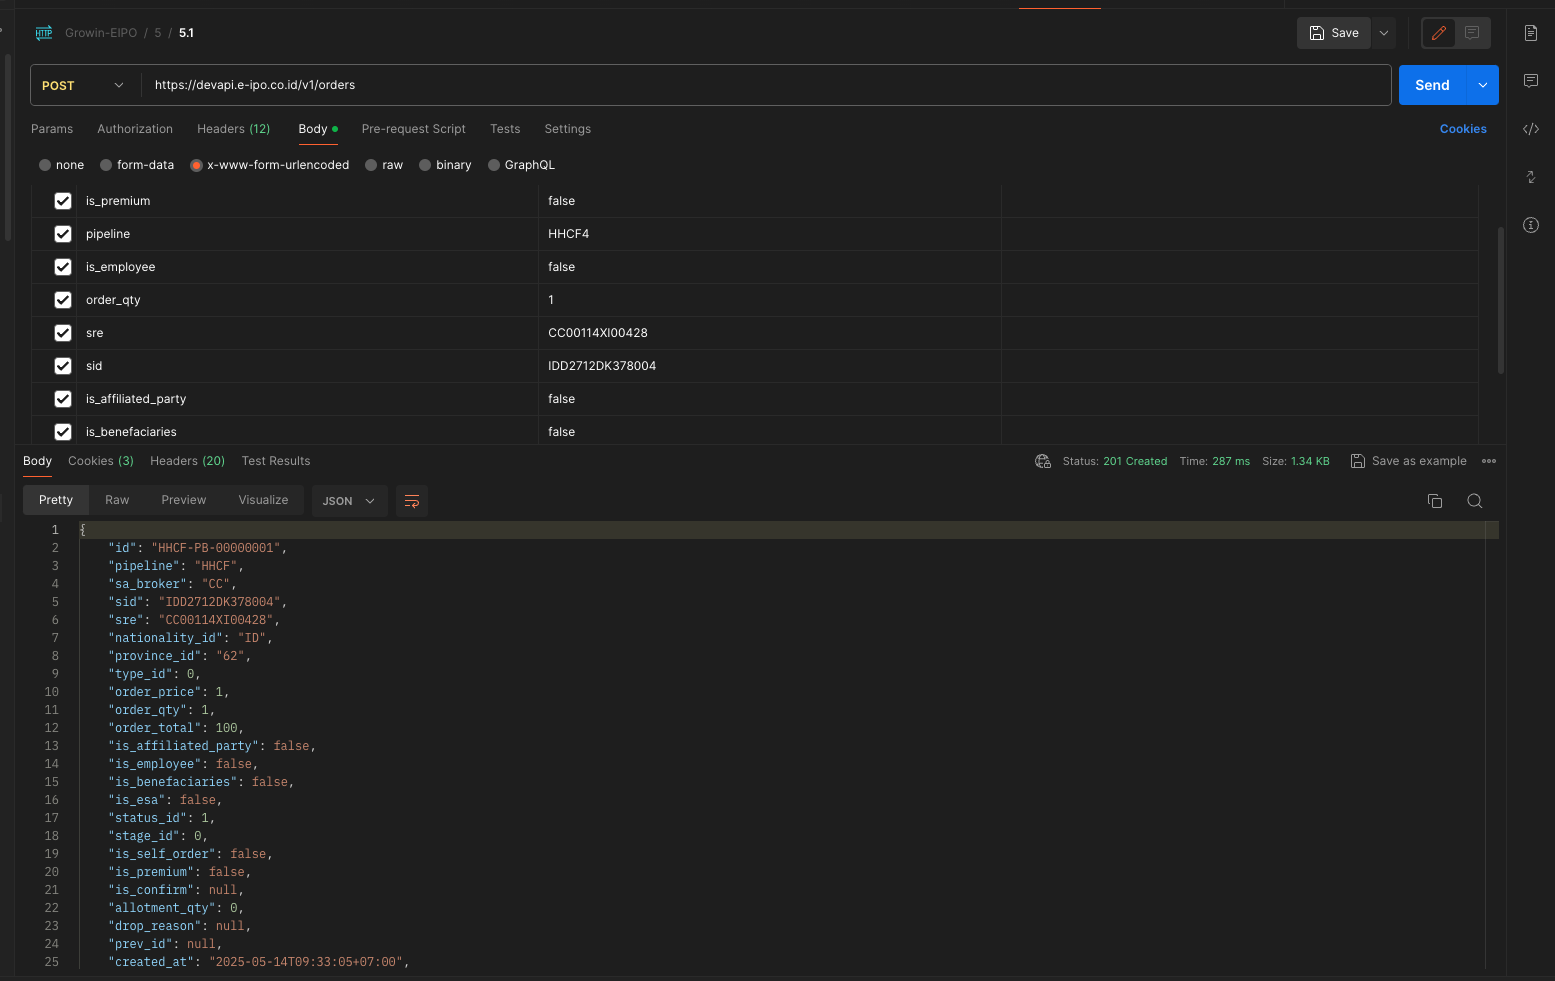This screenshot has height=981, width=1555.
Task: Select the raw body type radio
Action: point(371,165)
